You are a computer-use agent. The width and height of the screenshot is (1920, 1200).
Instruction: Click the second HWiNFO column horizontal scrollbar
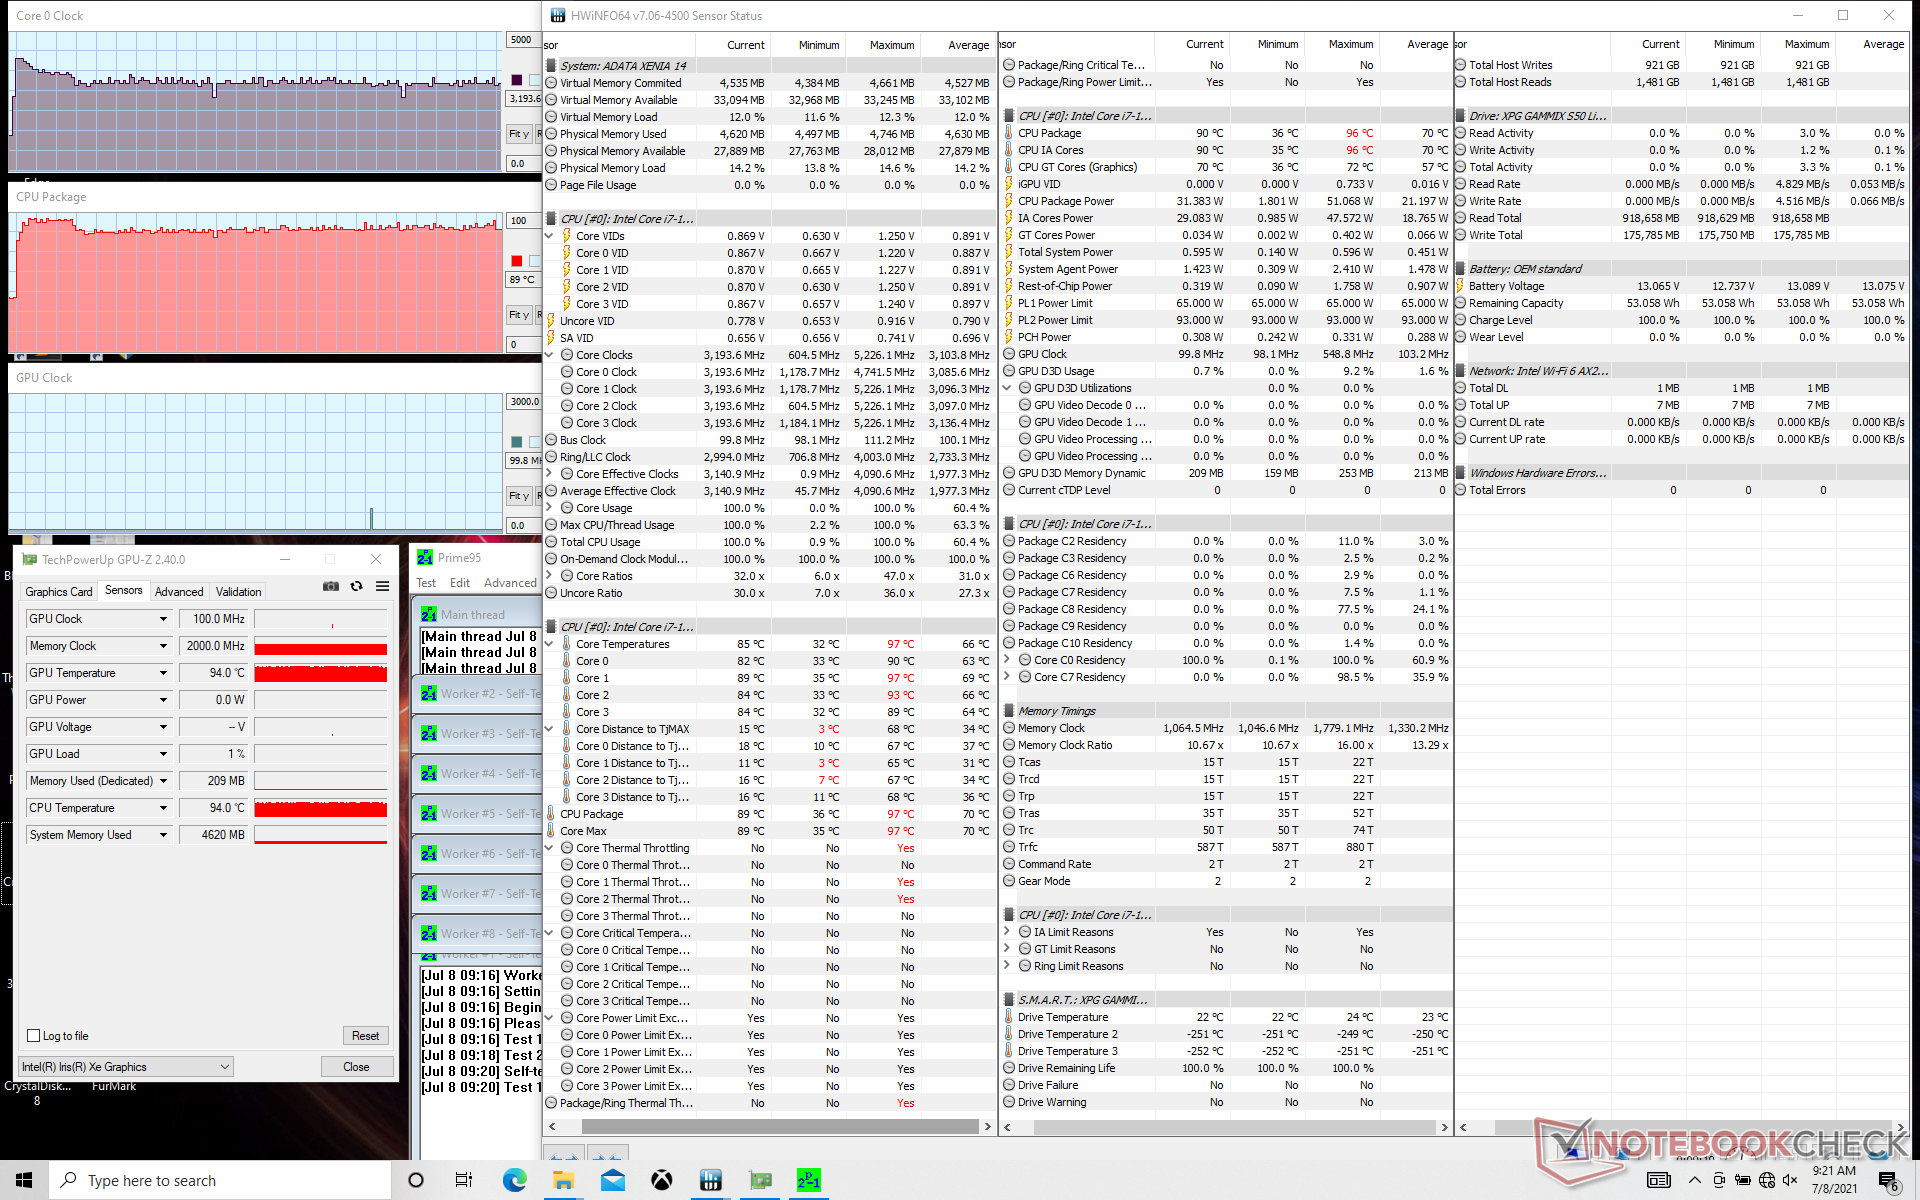click(x=1225, y=1127)
